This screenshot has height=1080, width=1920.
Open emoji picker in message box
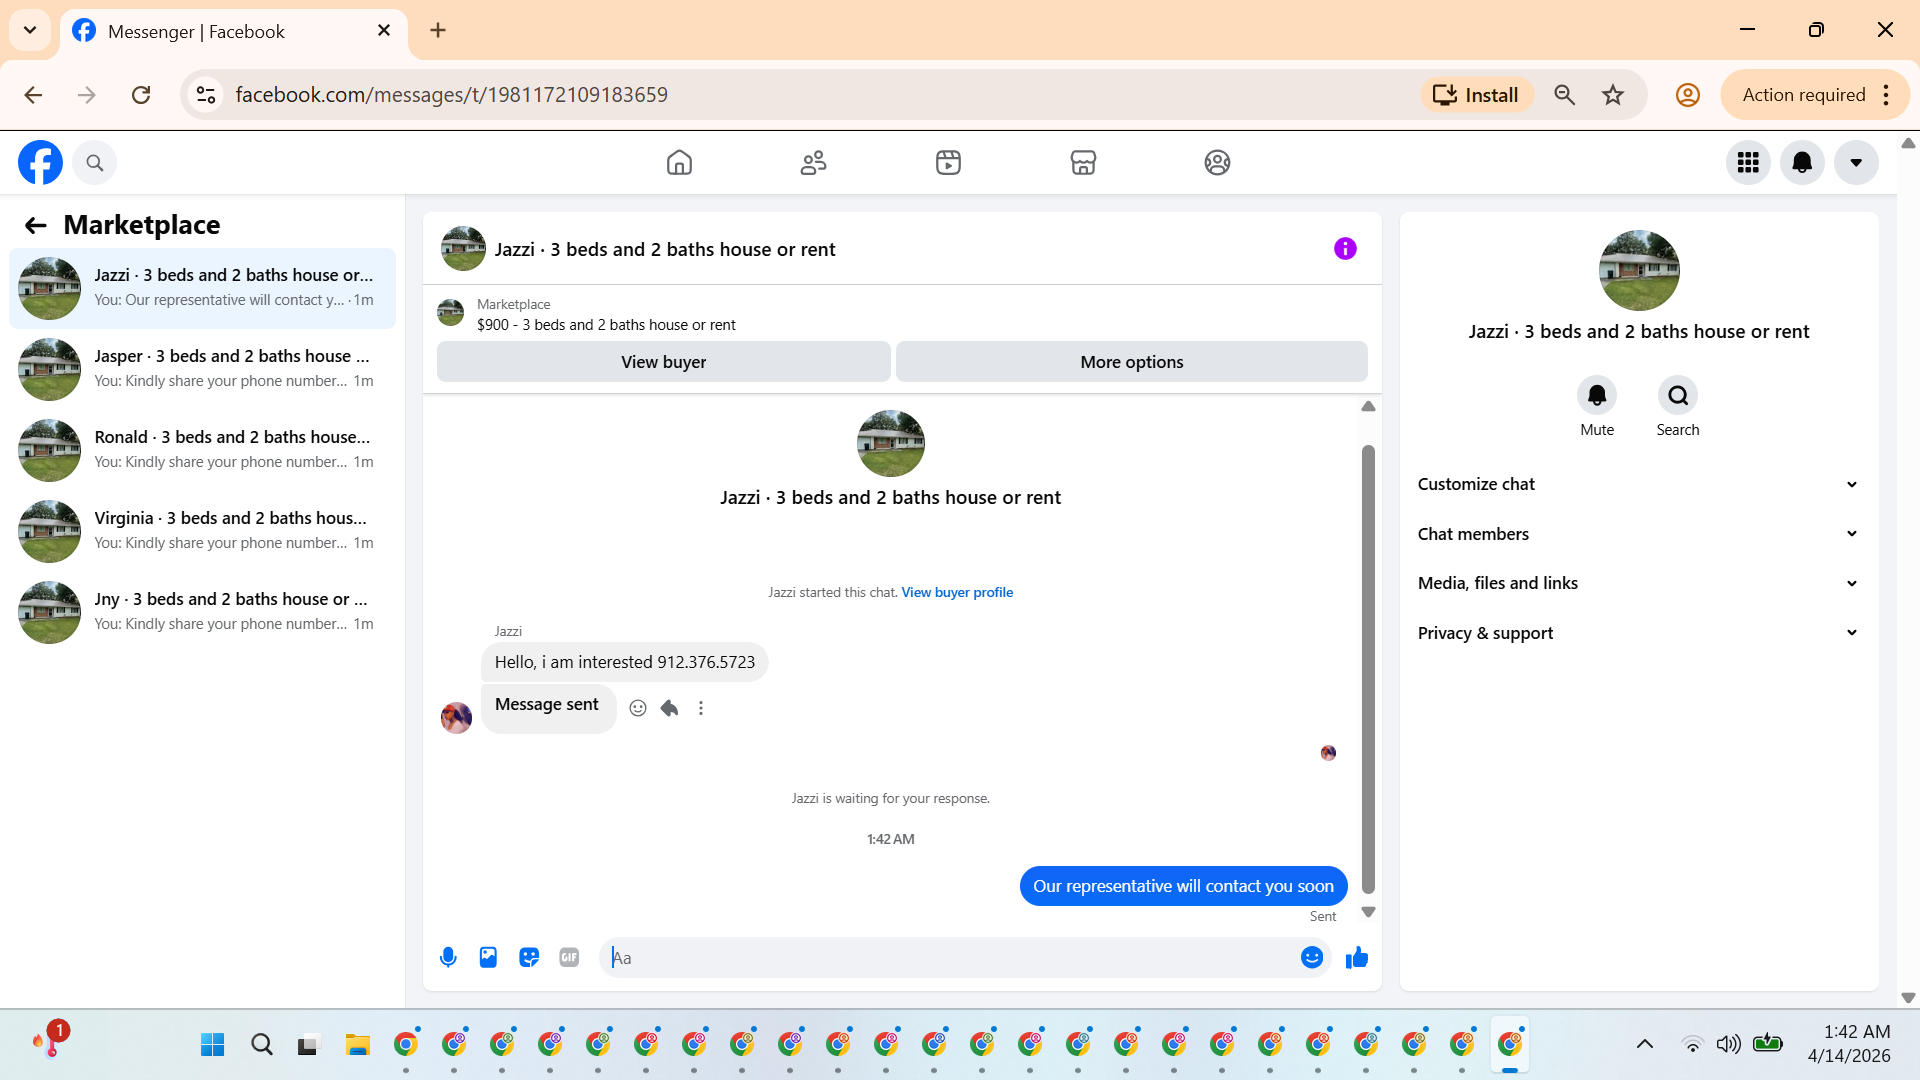pos(1311,957)
